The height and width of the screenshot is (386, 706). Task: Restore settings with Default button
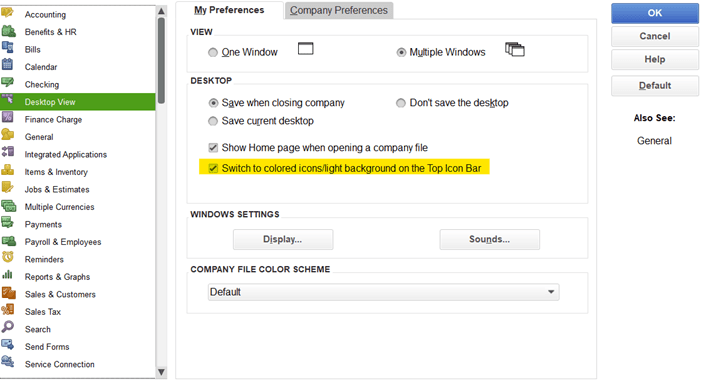[x=655, y=86]
